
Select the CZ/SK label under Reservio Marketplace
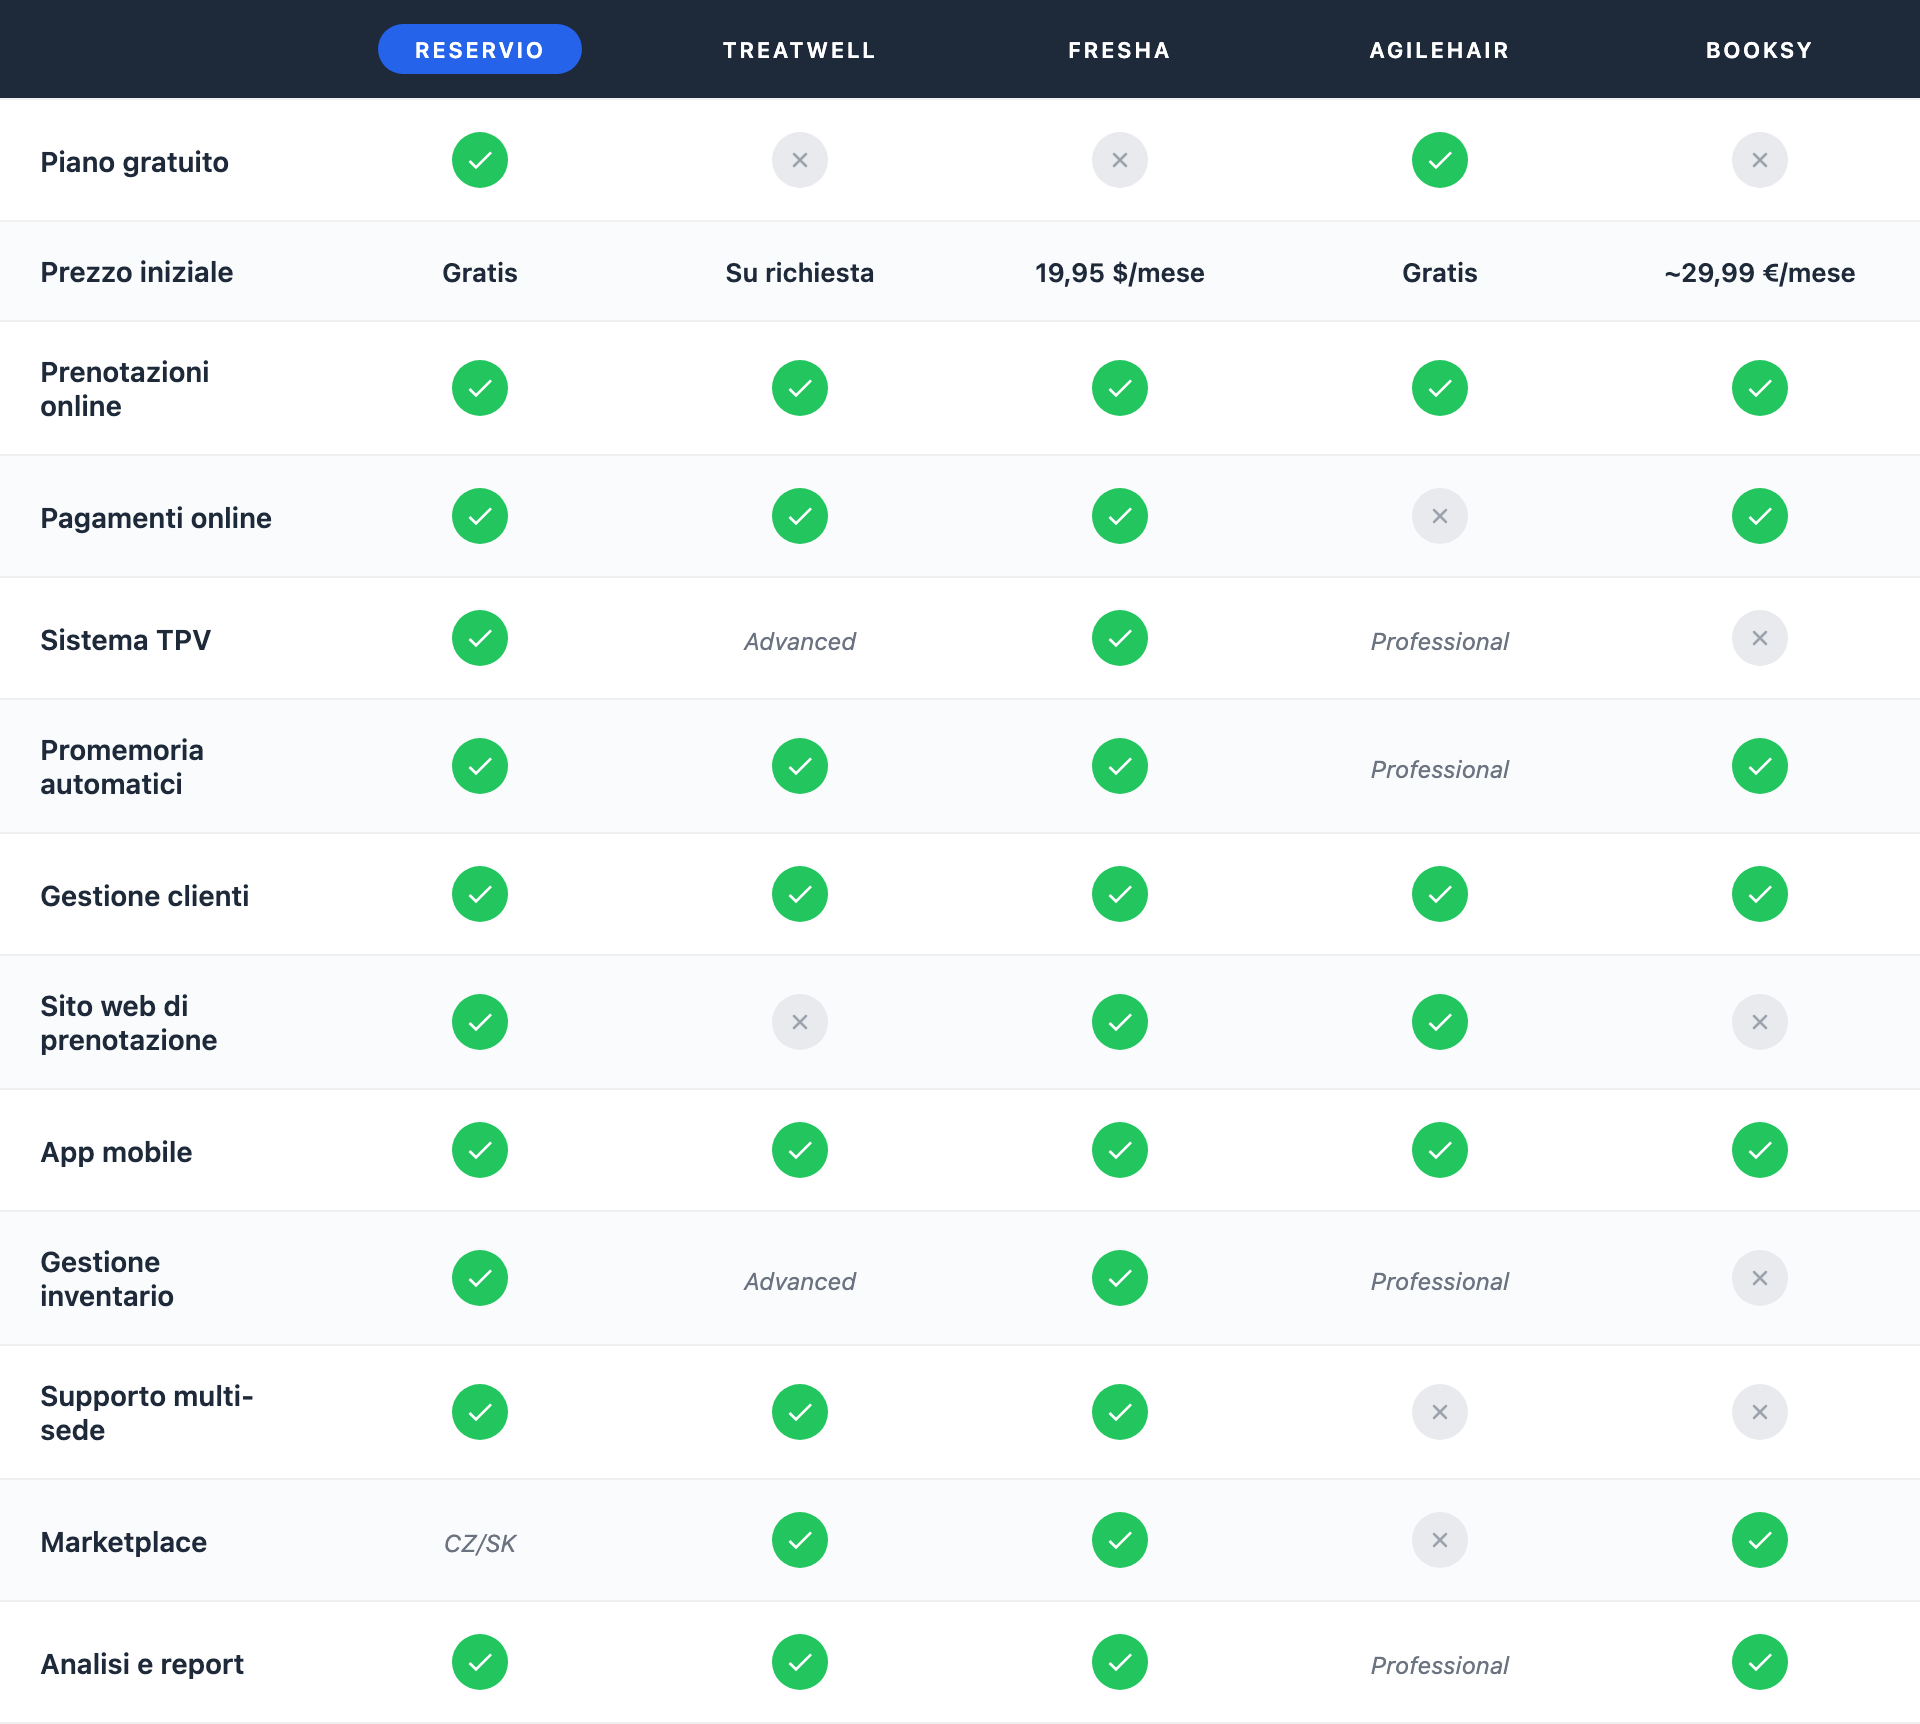[x=479, y=1543]
